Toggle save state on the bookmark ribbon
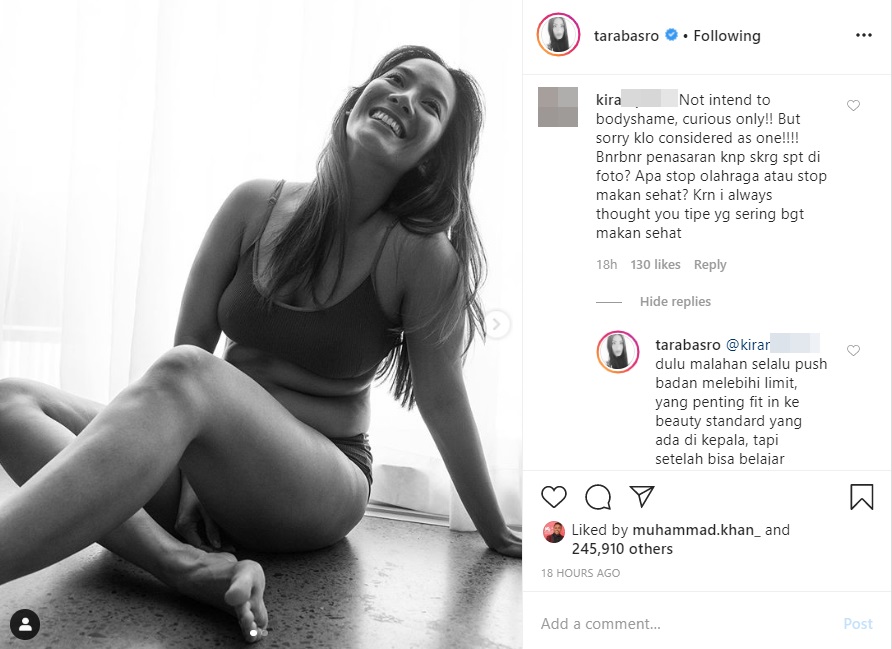This screenshot has height=649, width=892. 862,495
